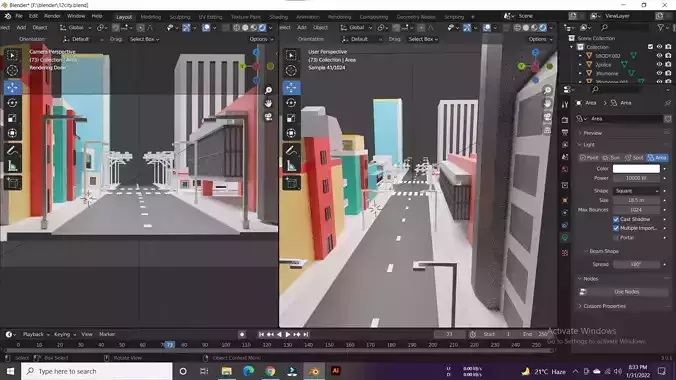
Task: Open Blender from the Windows taskbar
Action: [x=314, y=371]
